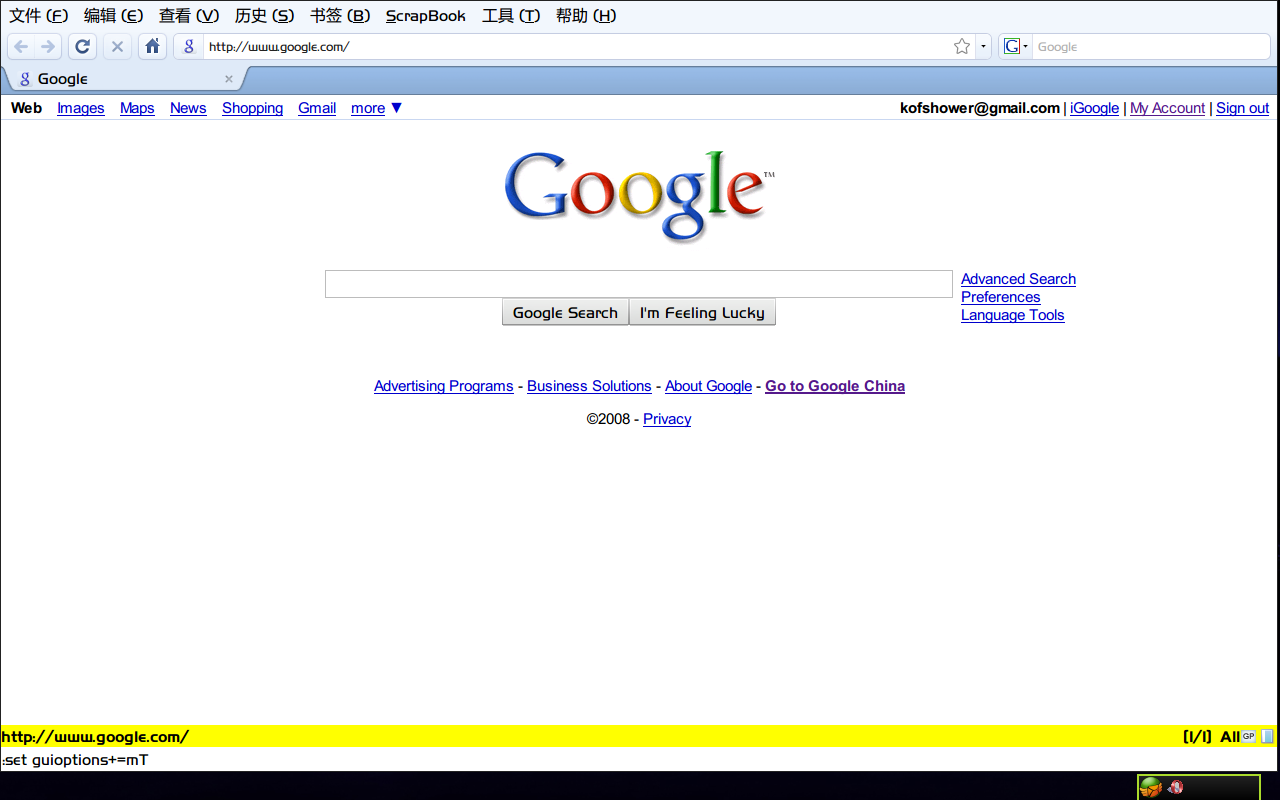
Task: Click the Sign out link
Action: click(1242, 108)
